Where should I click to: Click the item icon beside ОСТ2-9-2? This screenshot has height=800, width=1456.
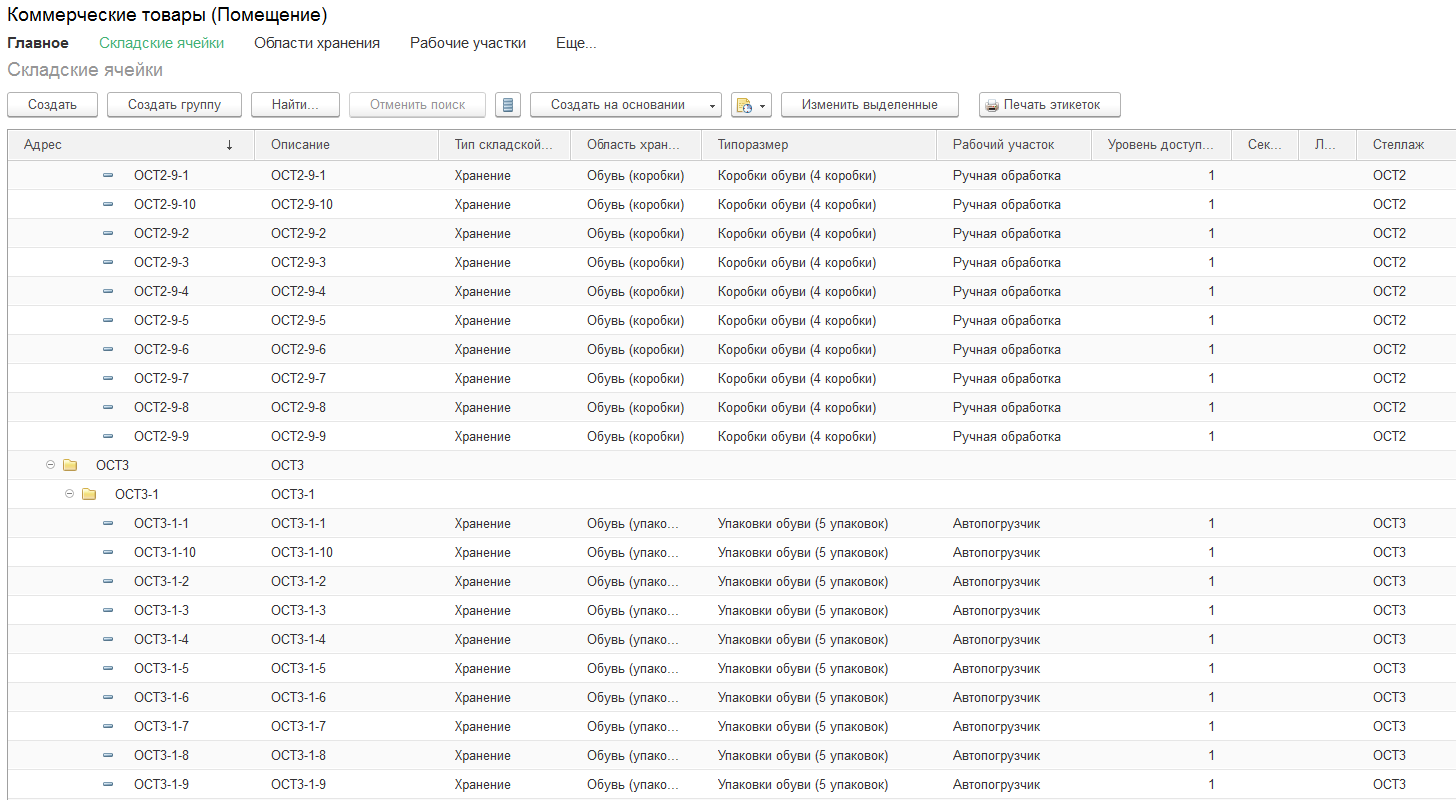point(108,234)
